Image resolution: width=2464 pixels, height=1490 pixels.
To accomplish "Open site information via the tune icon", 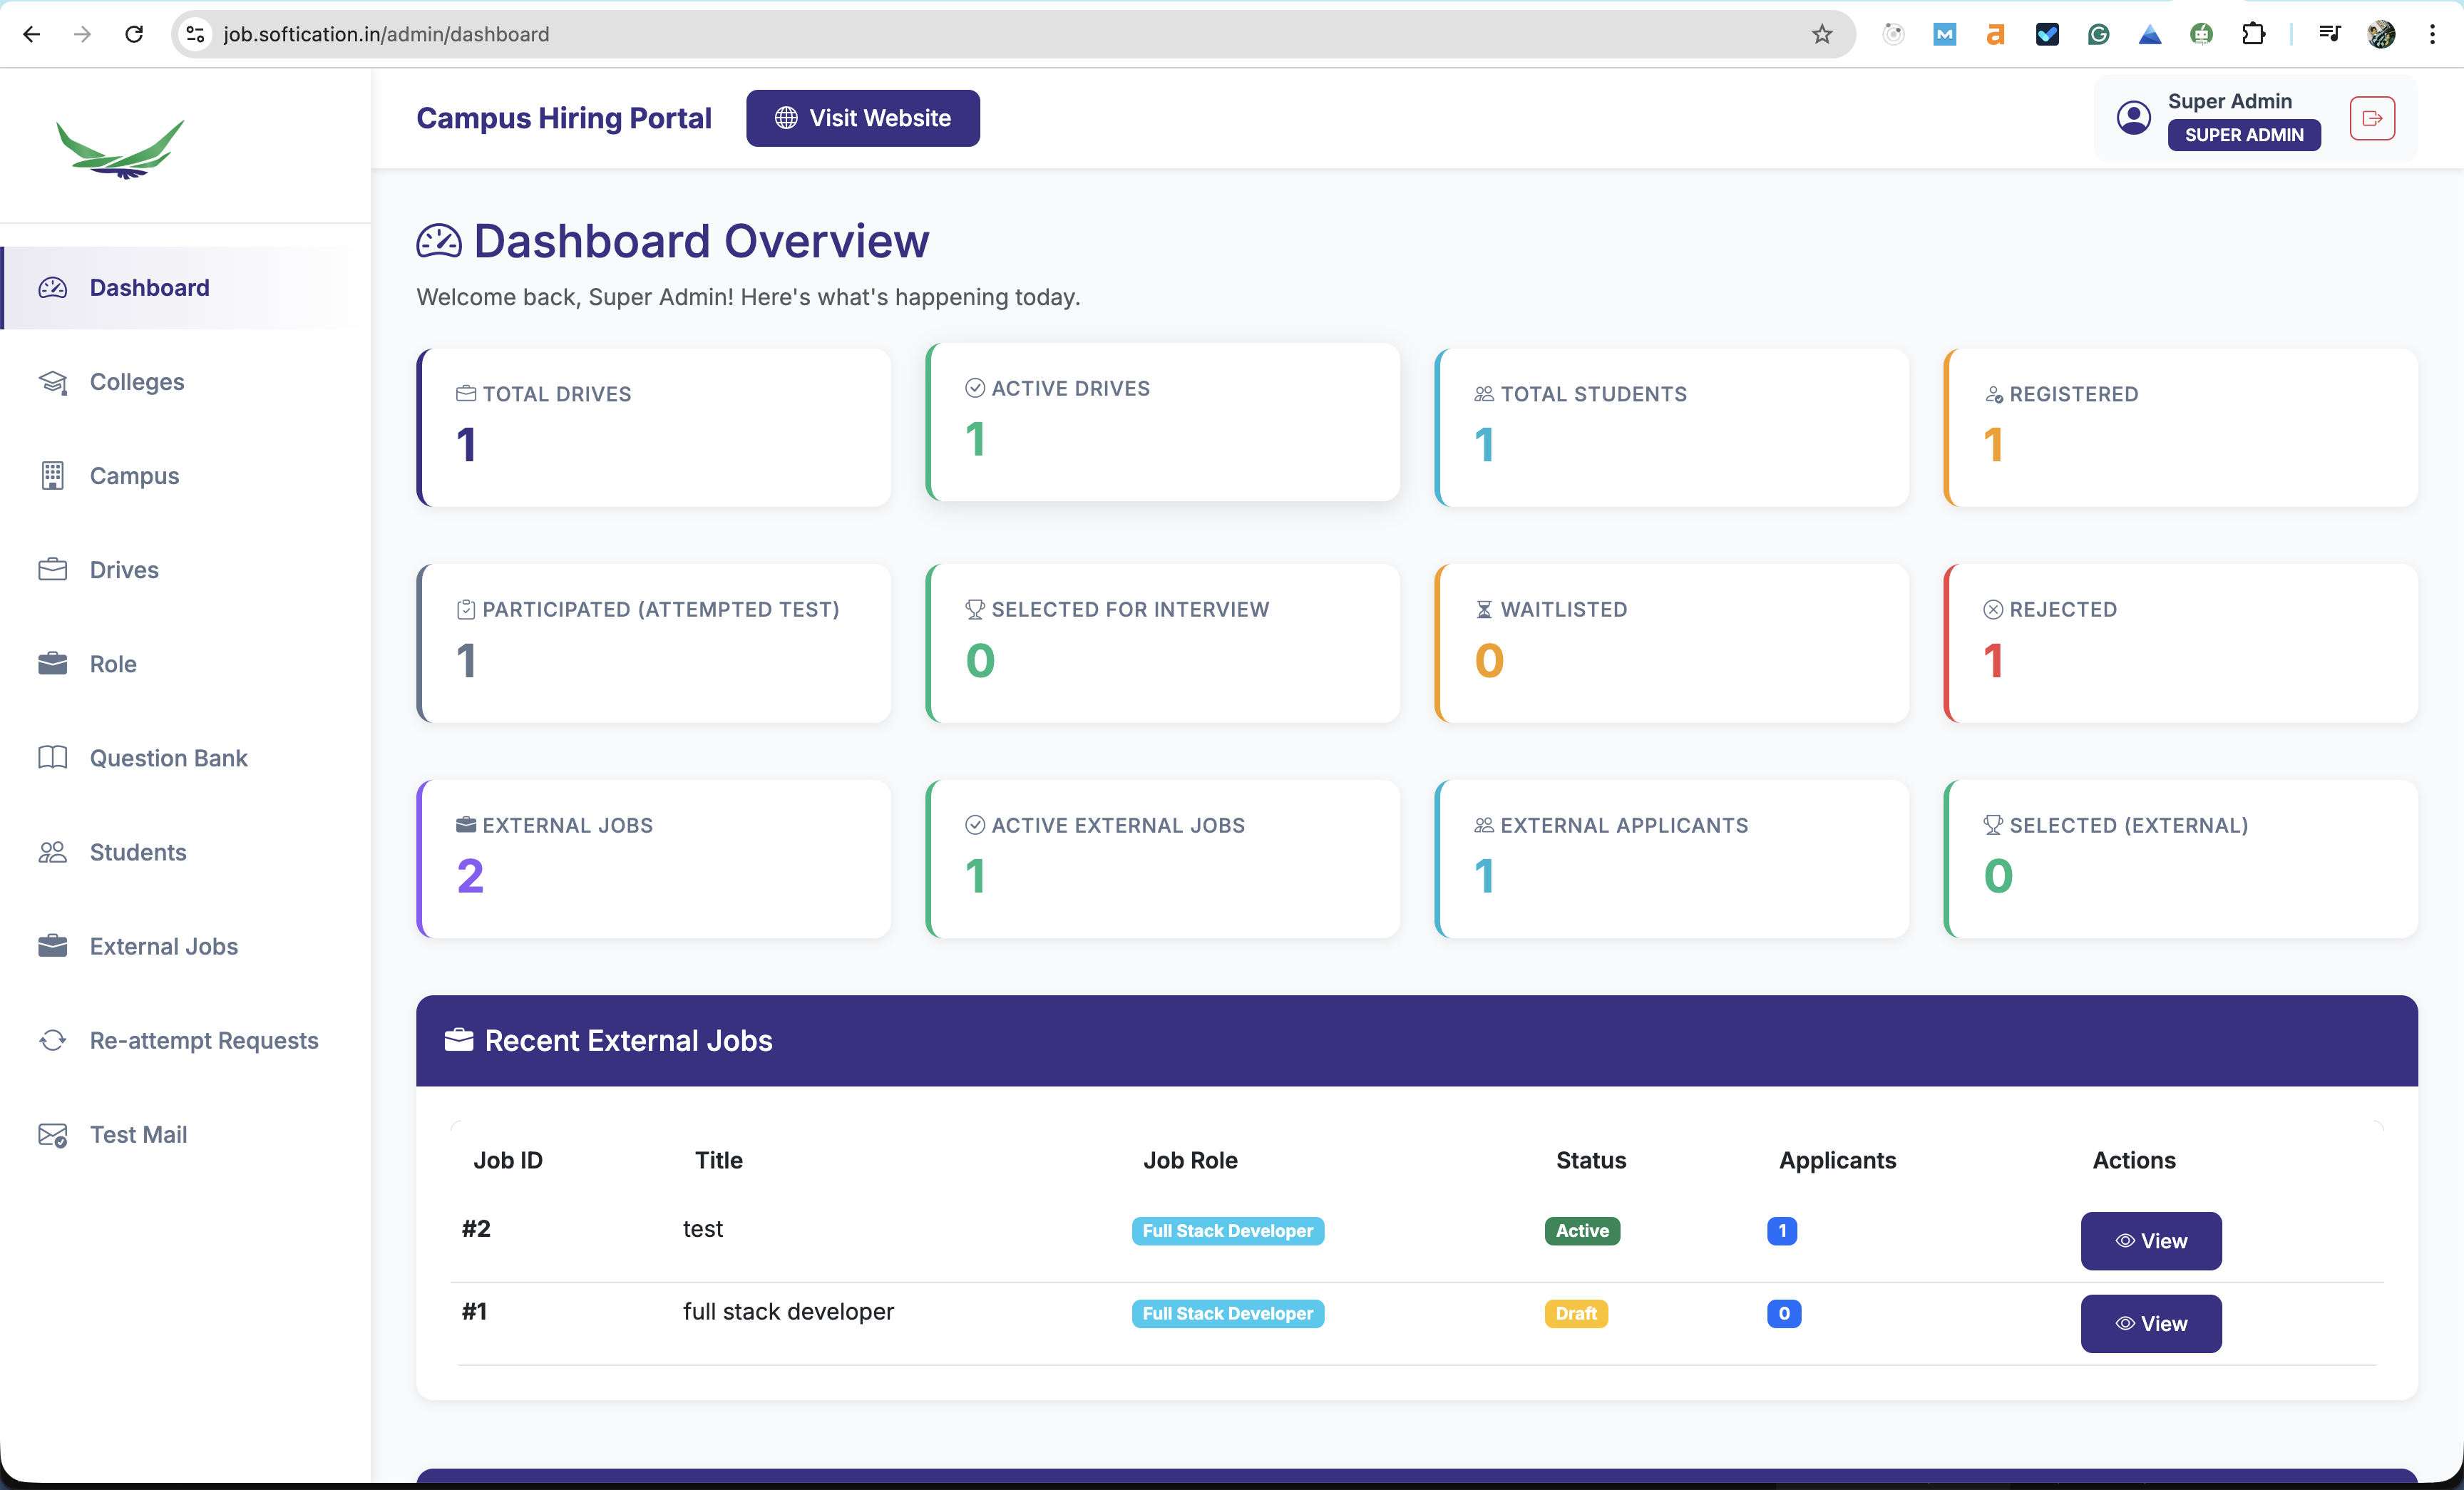I will pos(194,33).
